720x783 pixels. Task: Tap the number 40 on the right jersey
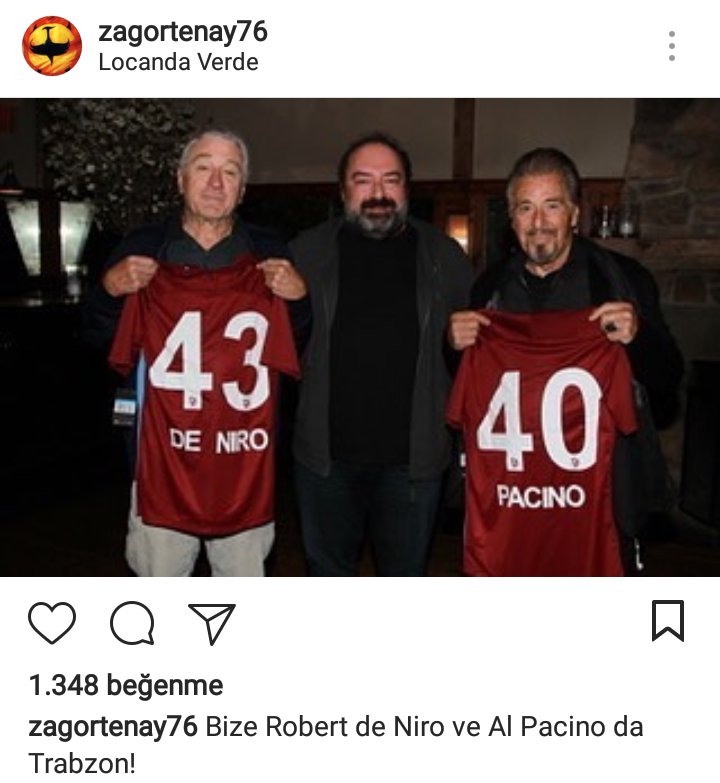pos(539,419)
